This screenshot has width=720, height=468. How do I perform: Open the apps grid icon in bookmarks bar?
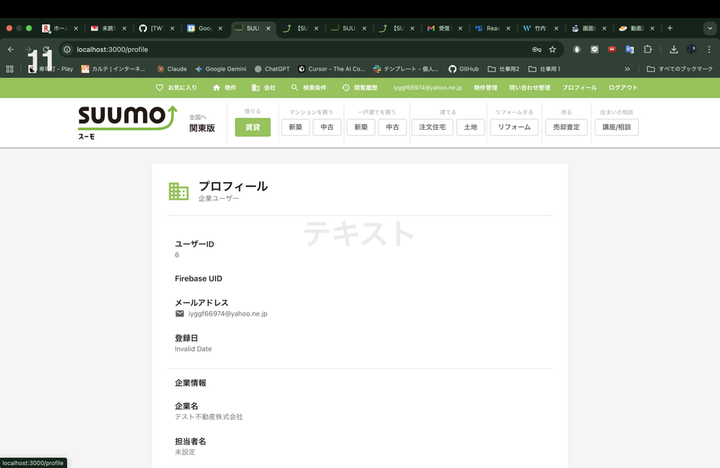(10, 69)
